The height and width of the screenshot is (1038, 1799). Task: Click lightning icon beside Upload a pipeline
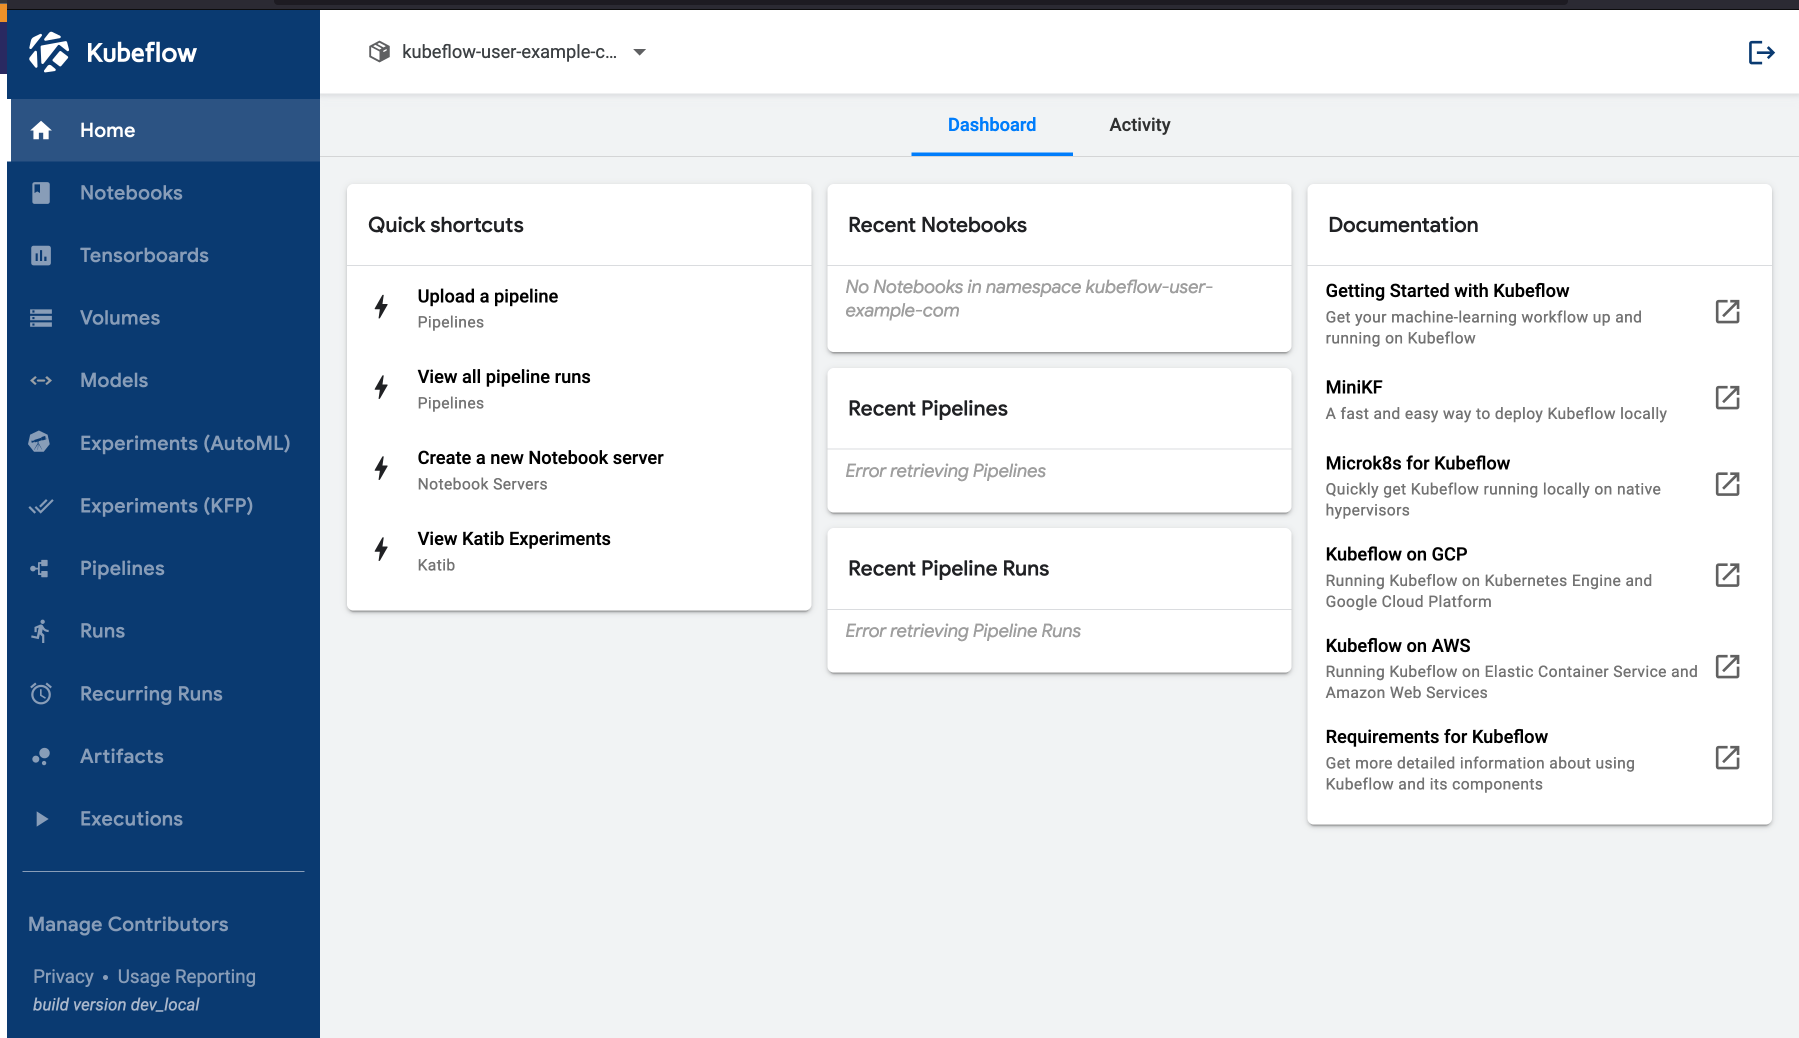[x=381, y=306]
